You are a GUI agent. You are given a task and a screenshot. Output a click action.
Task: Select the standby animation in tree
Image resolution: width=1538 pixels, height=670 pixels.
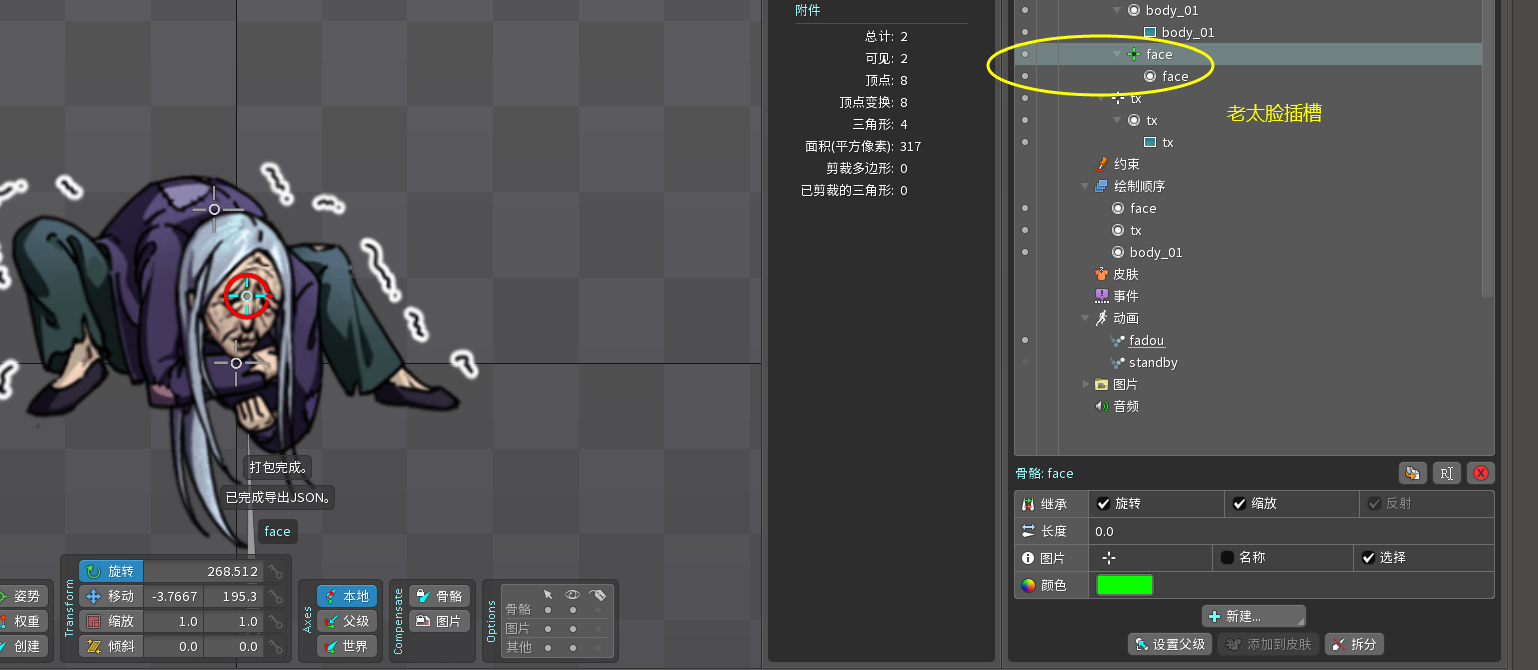pyautogui.click(x=1153, y=363)
